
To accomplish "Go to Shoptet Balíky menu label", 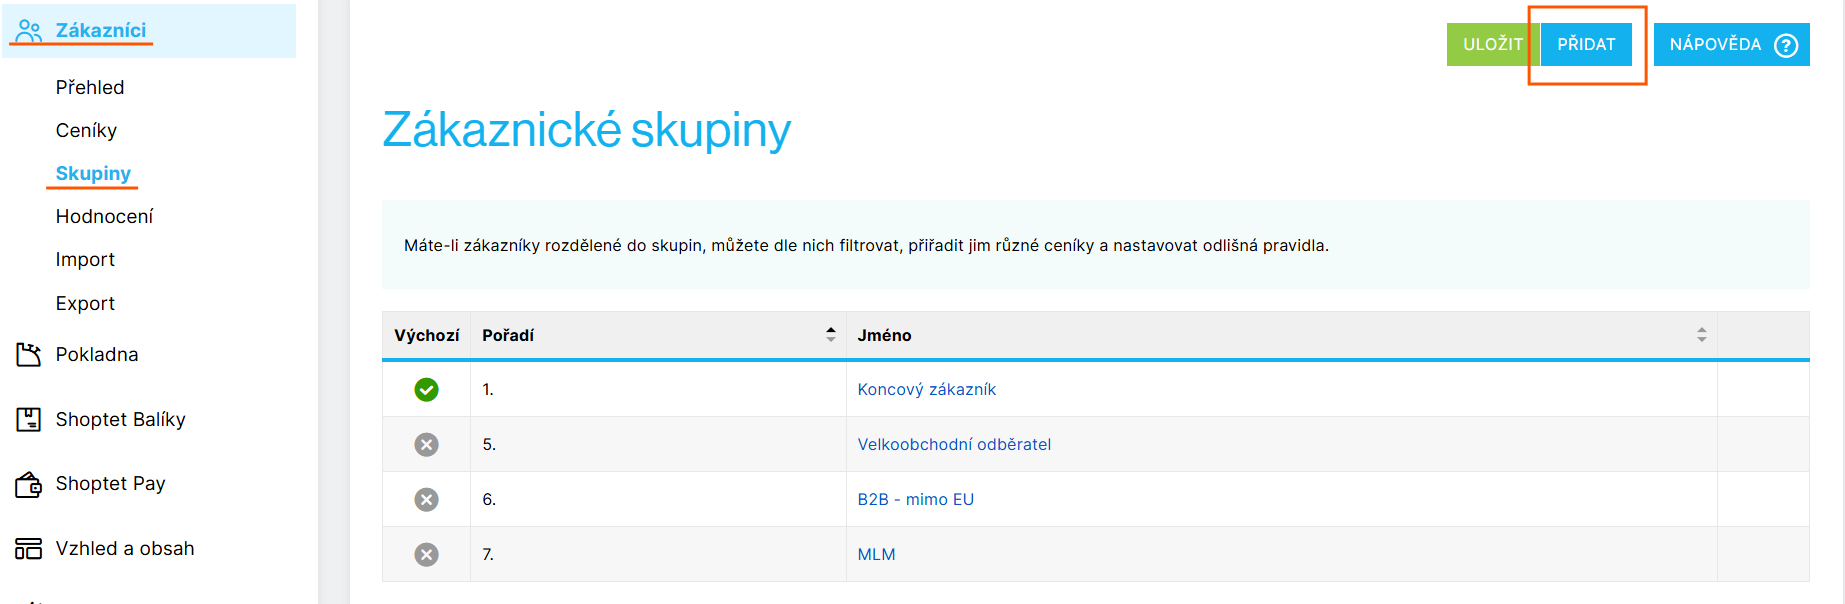I will 120,419.
